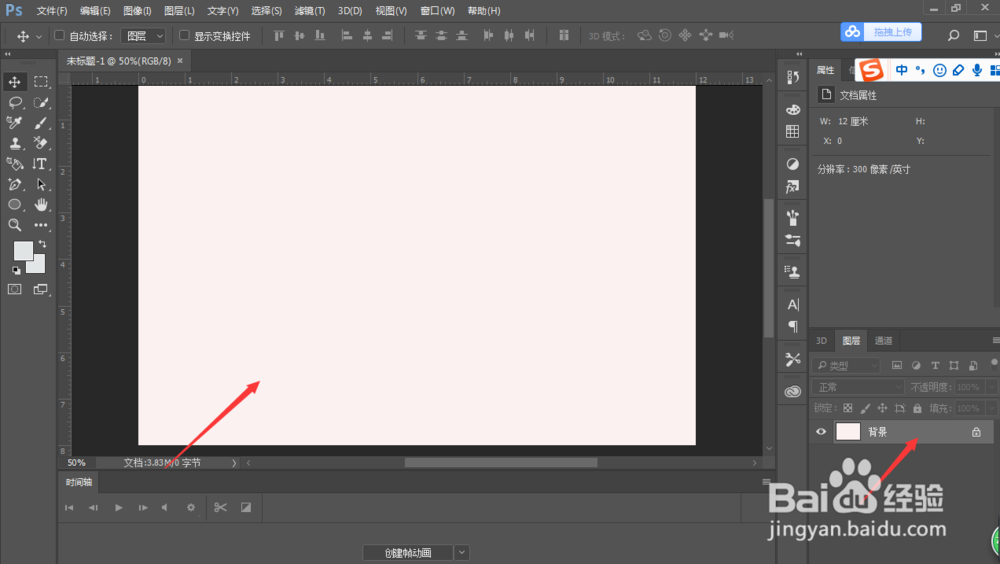Expand options next to 创建帧动画
Screen dimensions: 1000x564
pyautogui.click(x=462, y=553)
